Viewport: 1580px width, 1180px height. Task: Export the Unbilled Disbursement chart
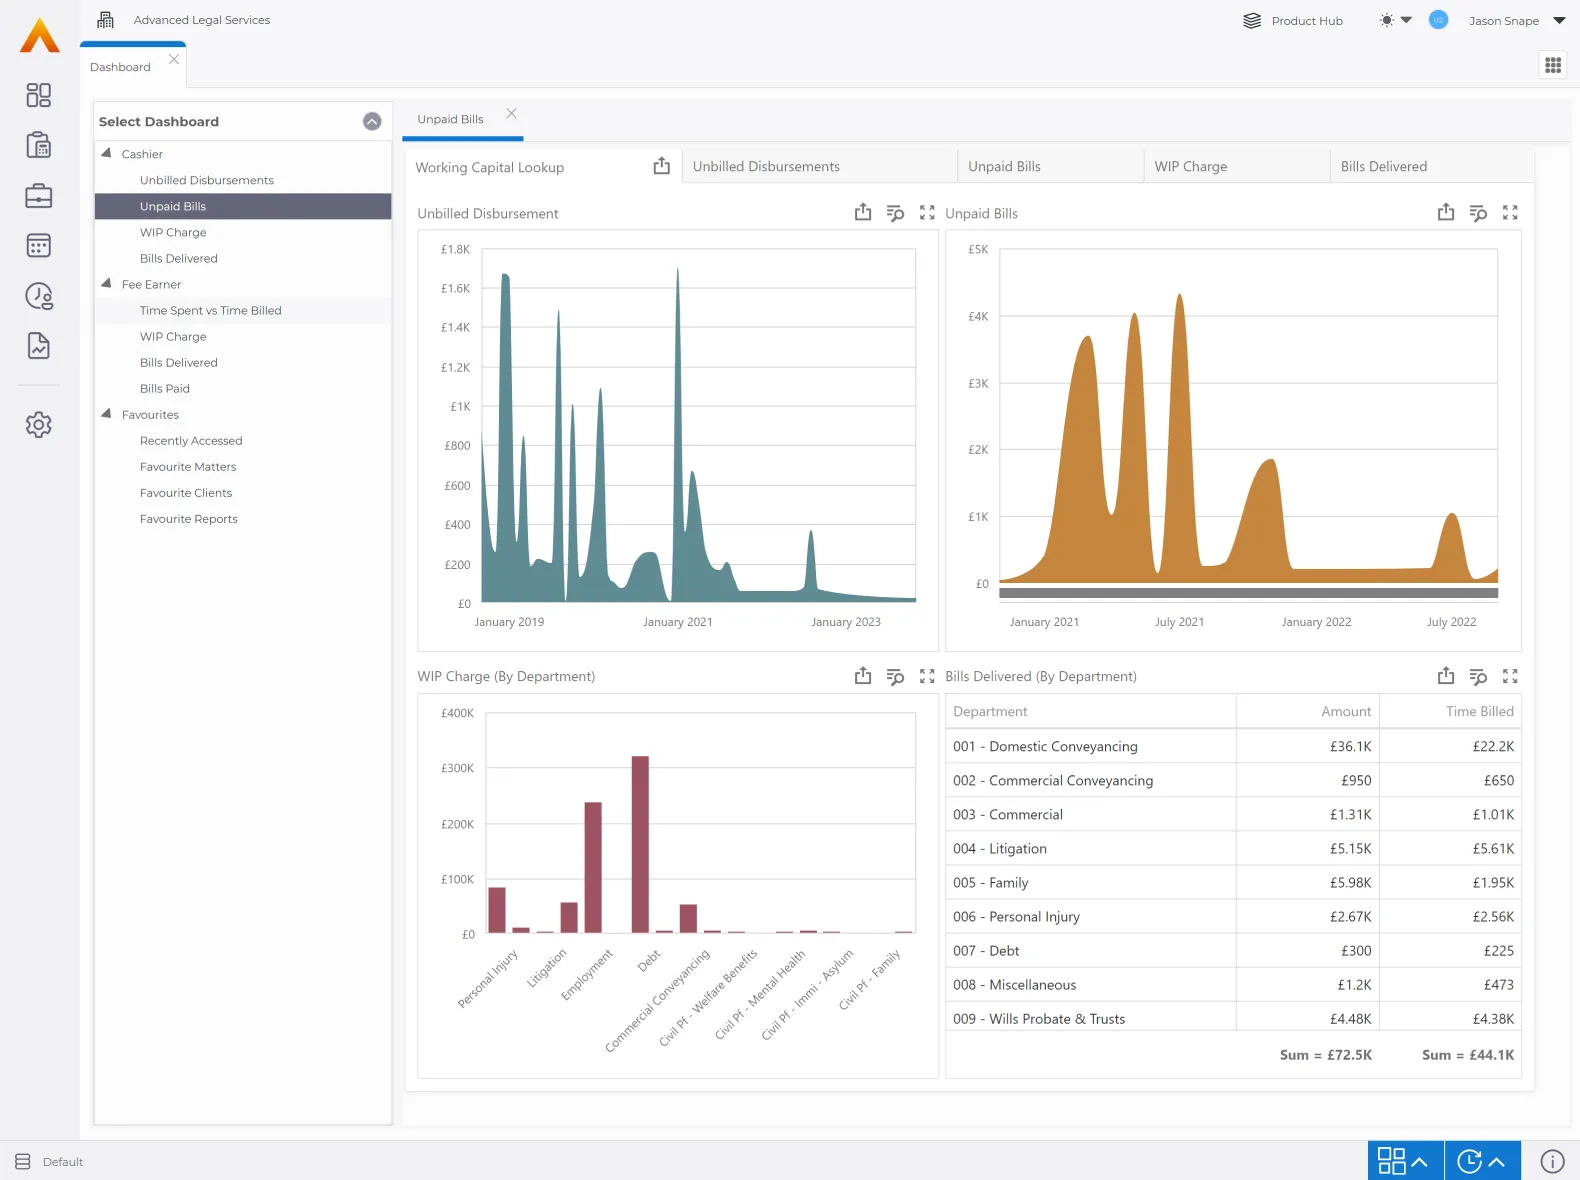coord(863,213)
